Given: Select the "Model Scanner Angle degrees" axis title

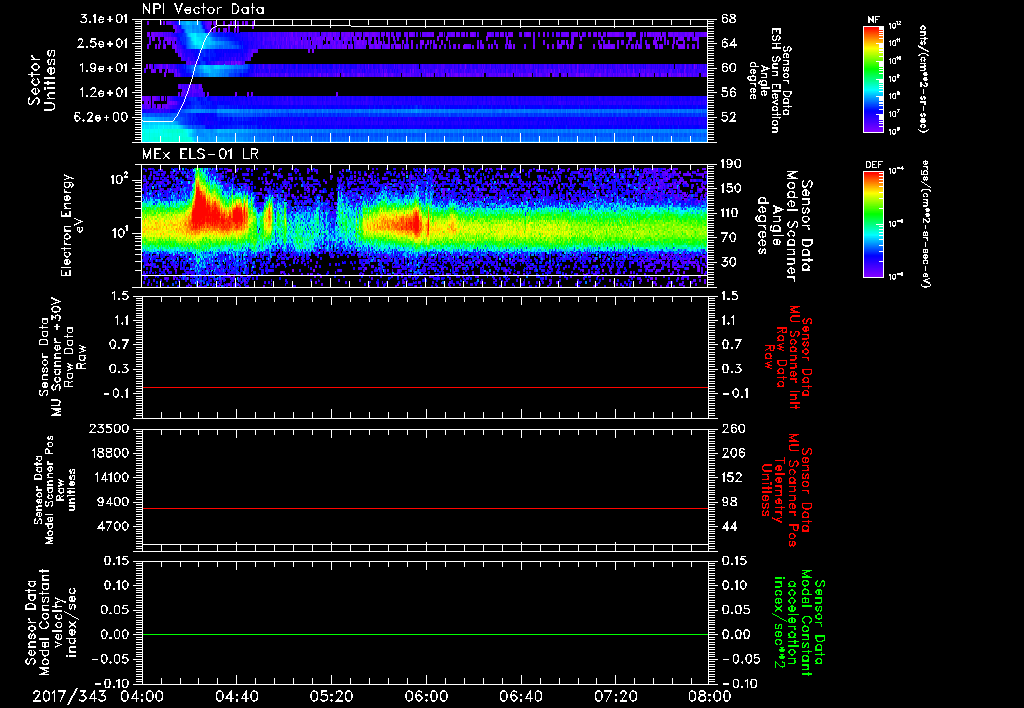Looking at the screenshot, I should click(784, 226).
